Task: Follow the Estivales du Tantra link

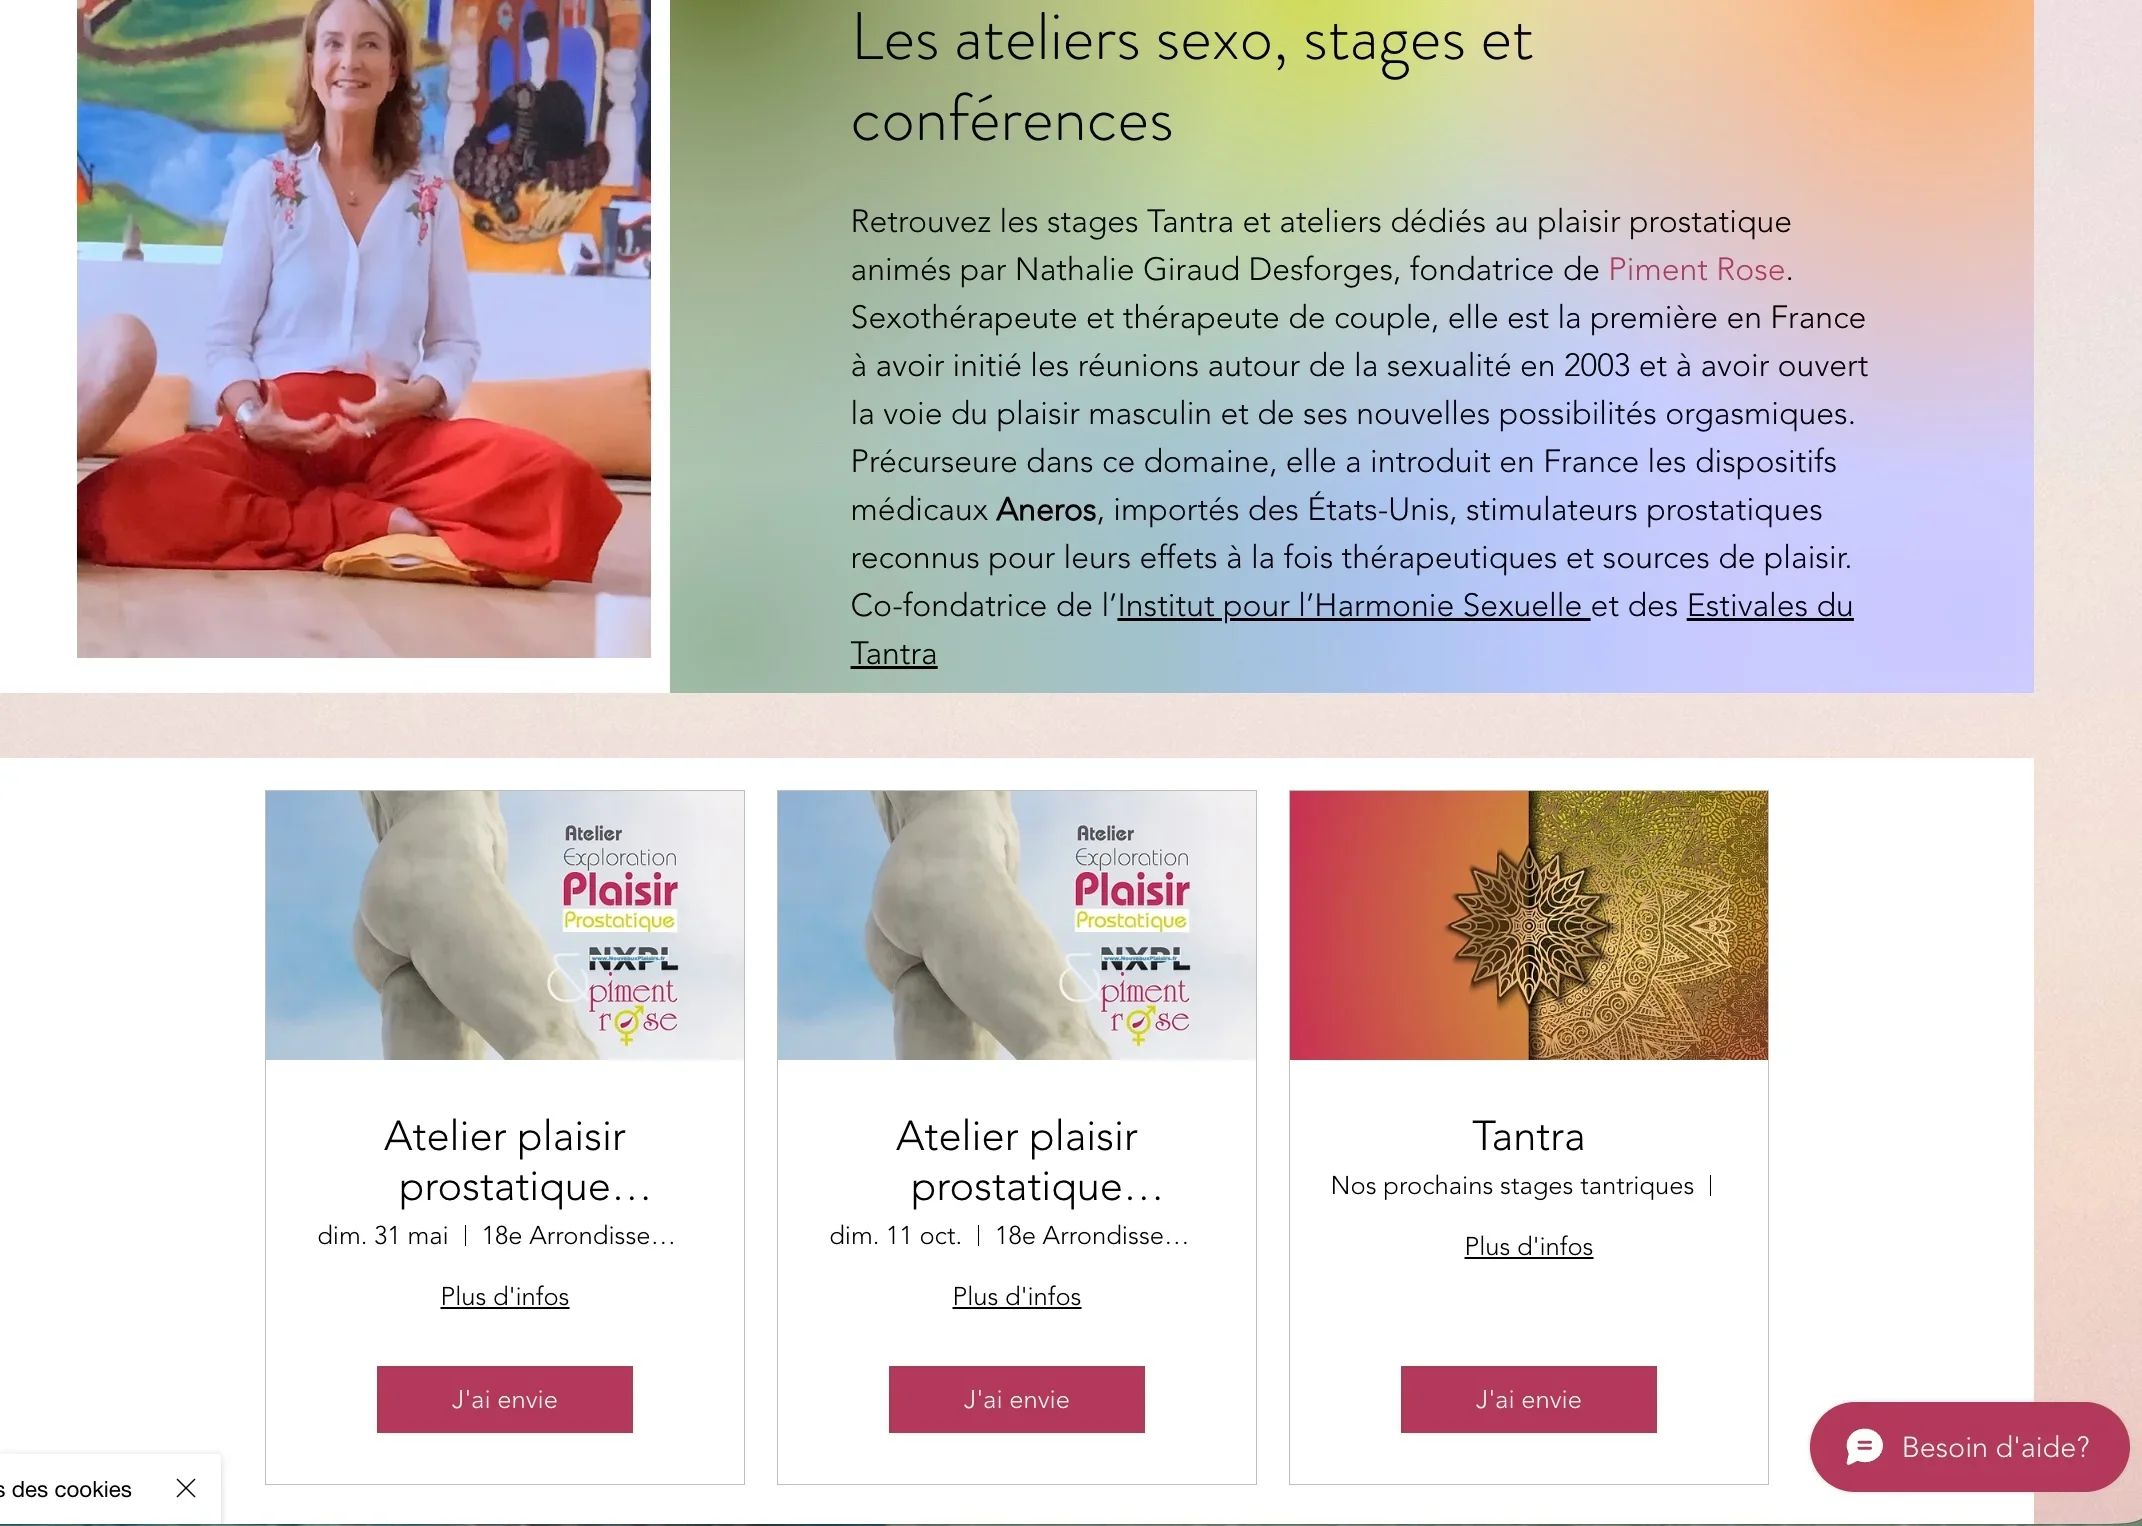Action: 1352,630
